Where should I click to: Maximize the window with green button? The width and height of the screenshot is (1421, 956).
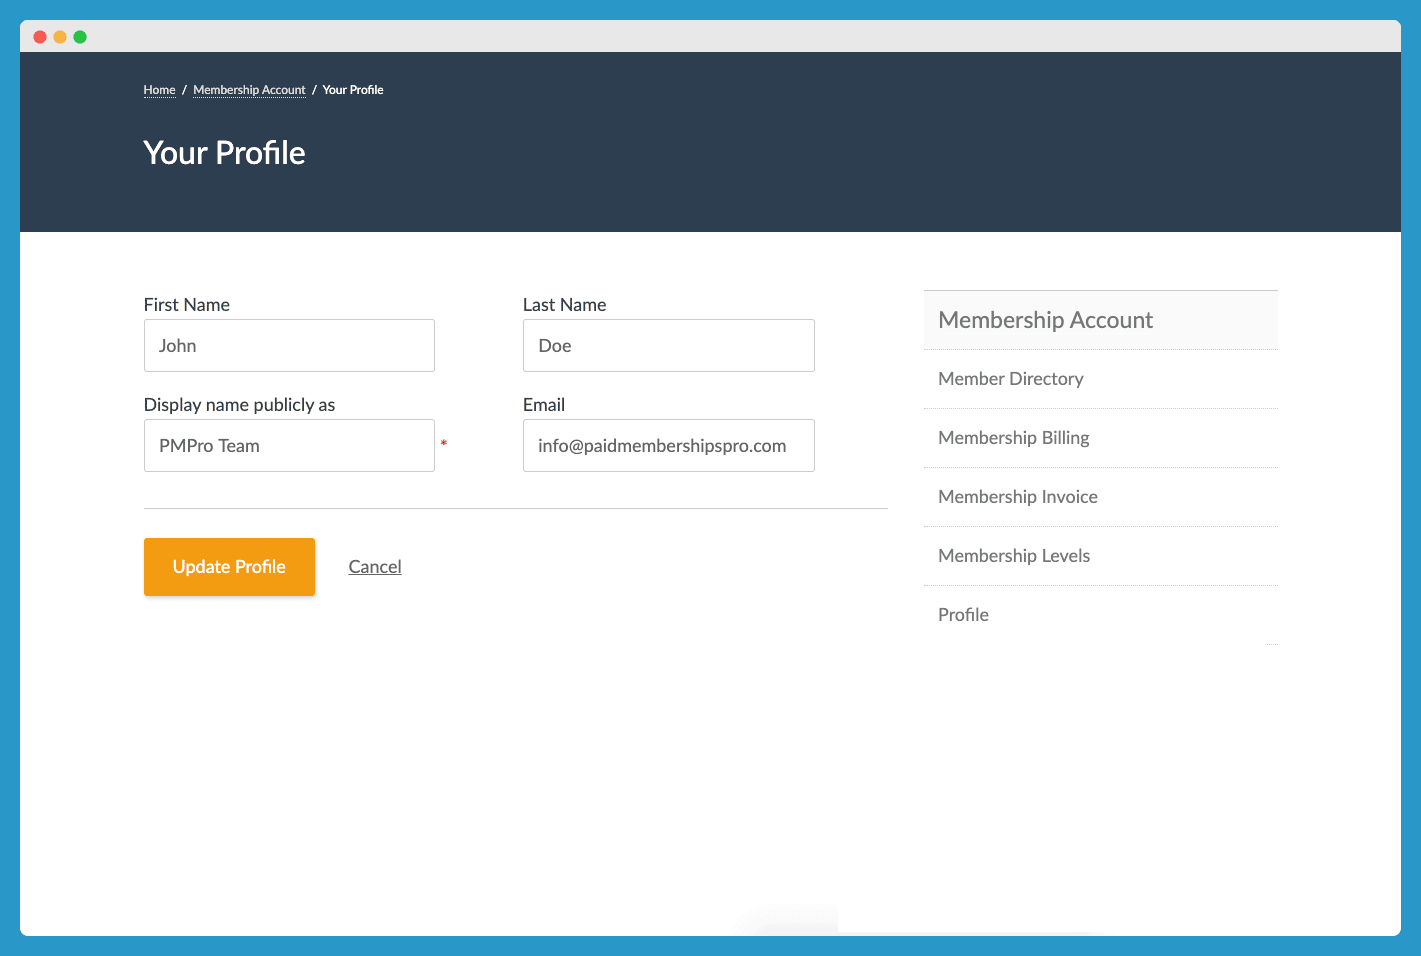pos(80,37)
